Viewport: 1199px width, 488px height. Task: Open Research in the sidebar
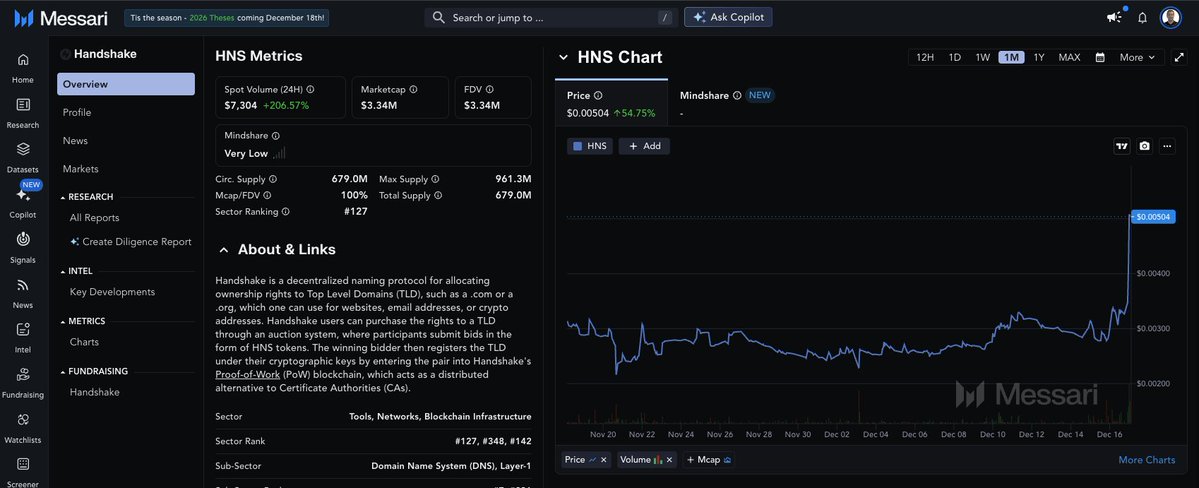23,112
